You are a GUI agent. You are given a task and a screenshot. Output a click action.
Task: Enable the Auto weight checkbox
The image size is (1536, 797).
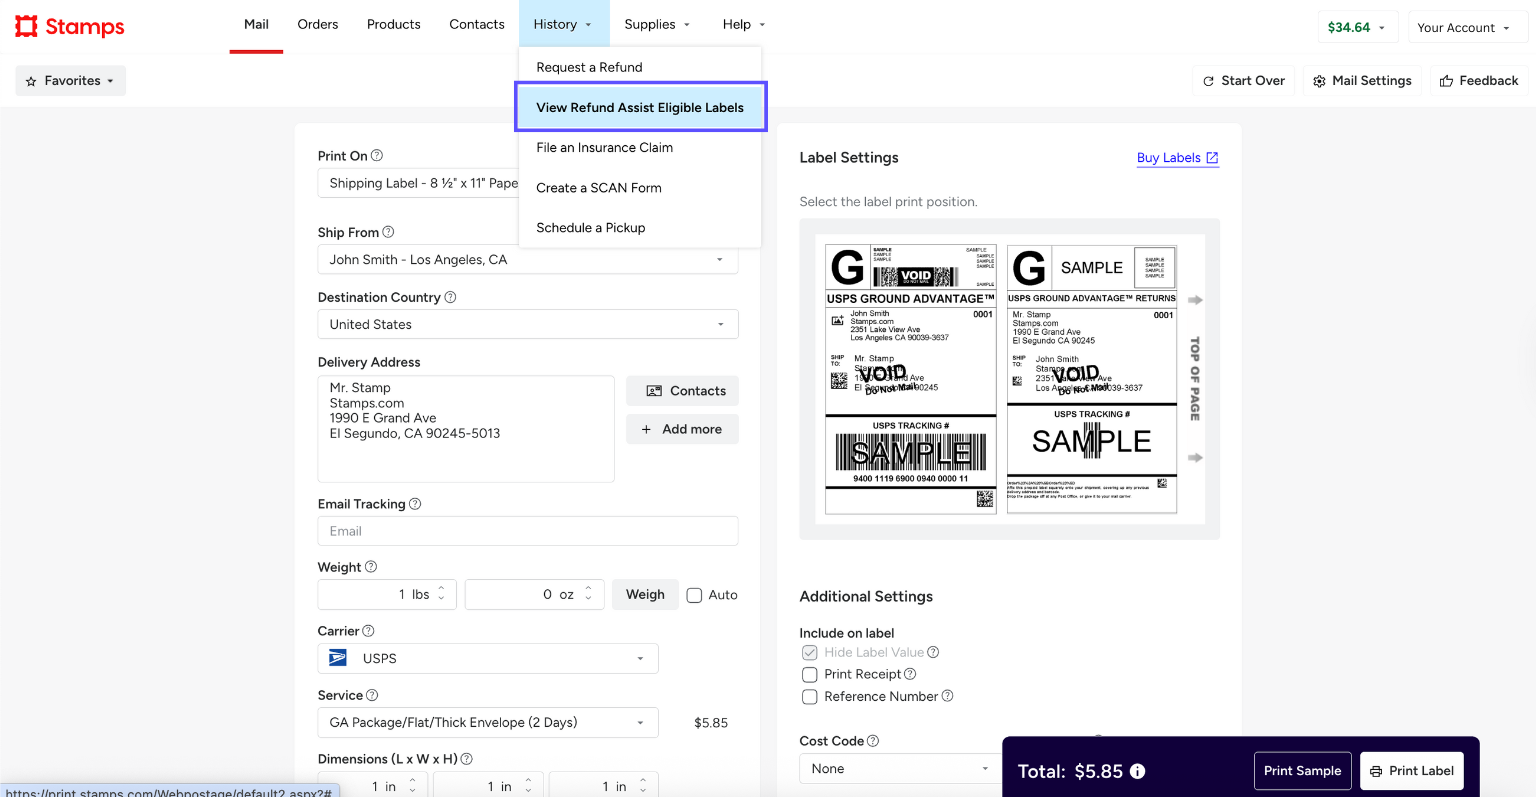tap(694, 595)
